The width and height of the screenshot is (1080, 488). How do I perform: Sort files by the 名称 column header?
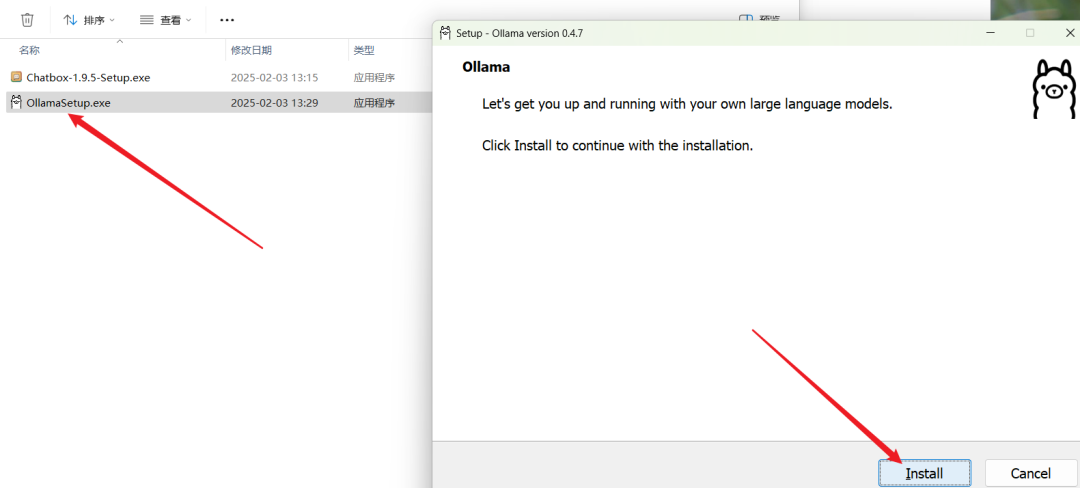(x=30, y=50)
